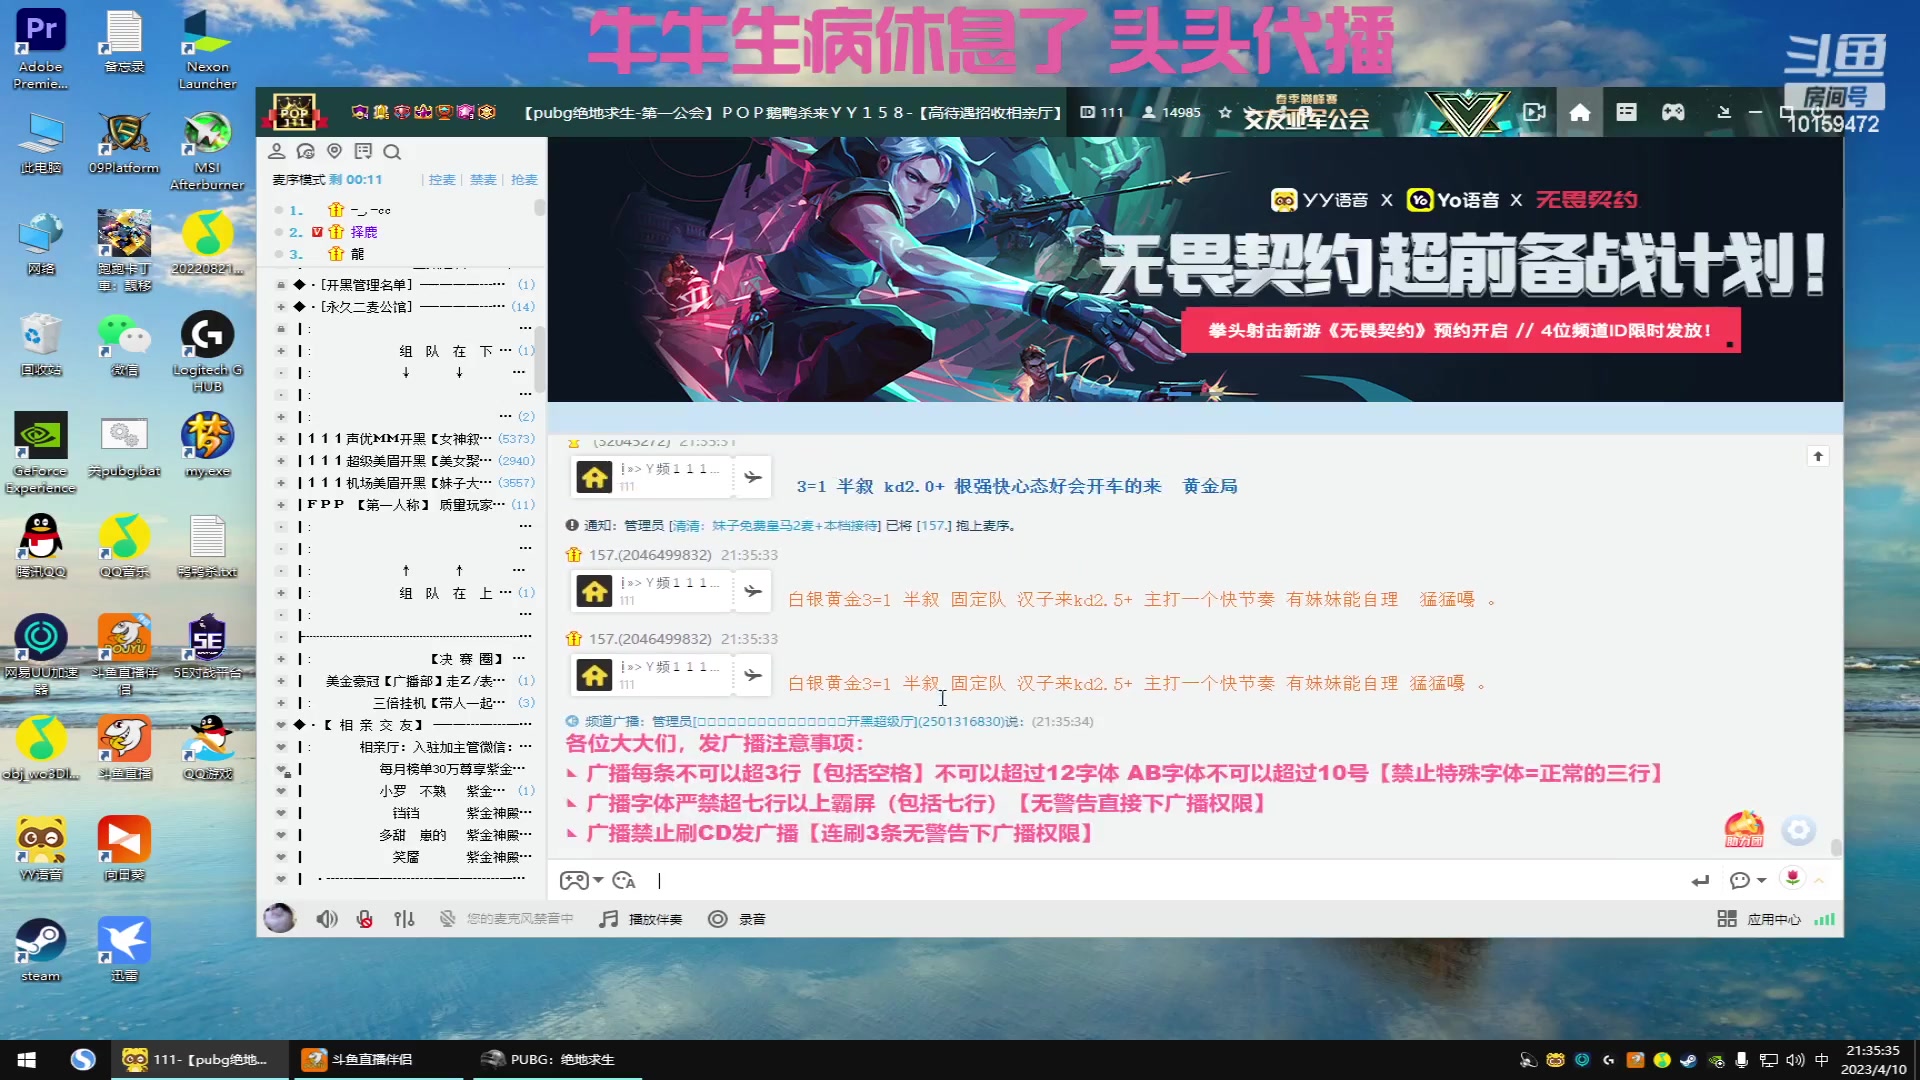Toggle the muted microphone icon
This screenshot has height=1080, width=1920.
pos(365,919)
